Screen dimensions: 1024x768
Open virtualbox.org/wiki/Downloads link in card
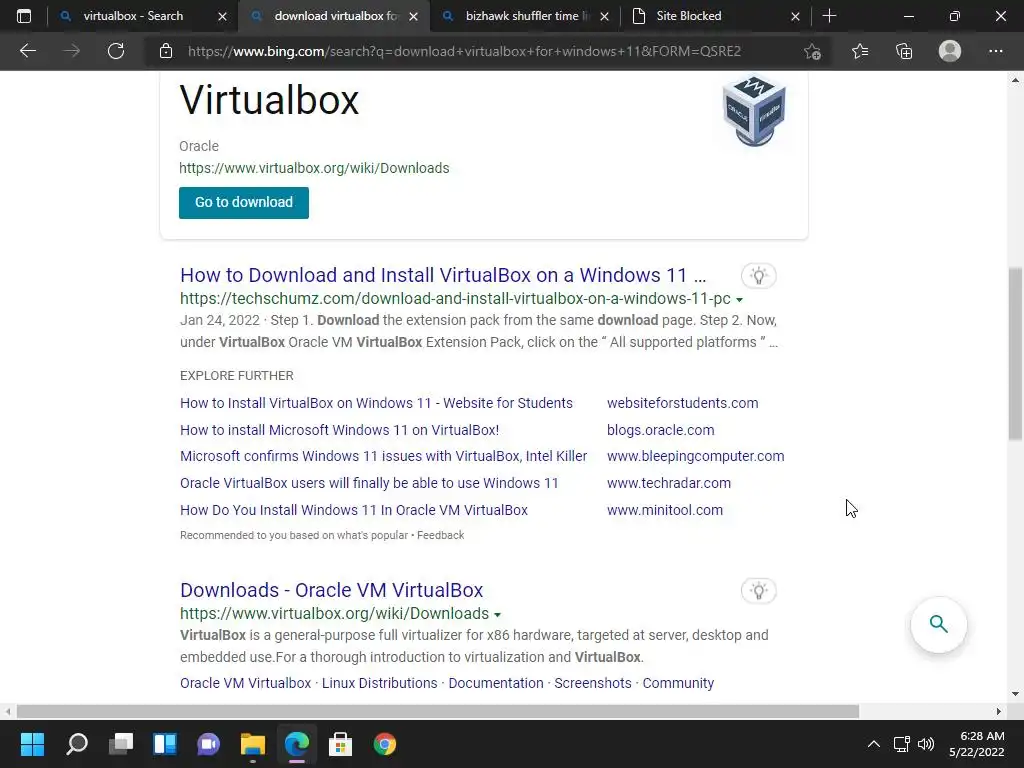pyautogui.click(x=314, y=168)
